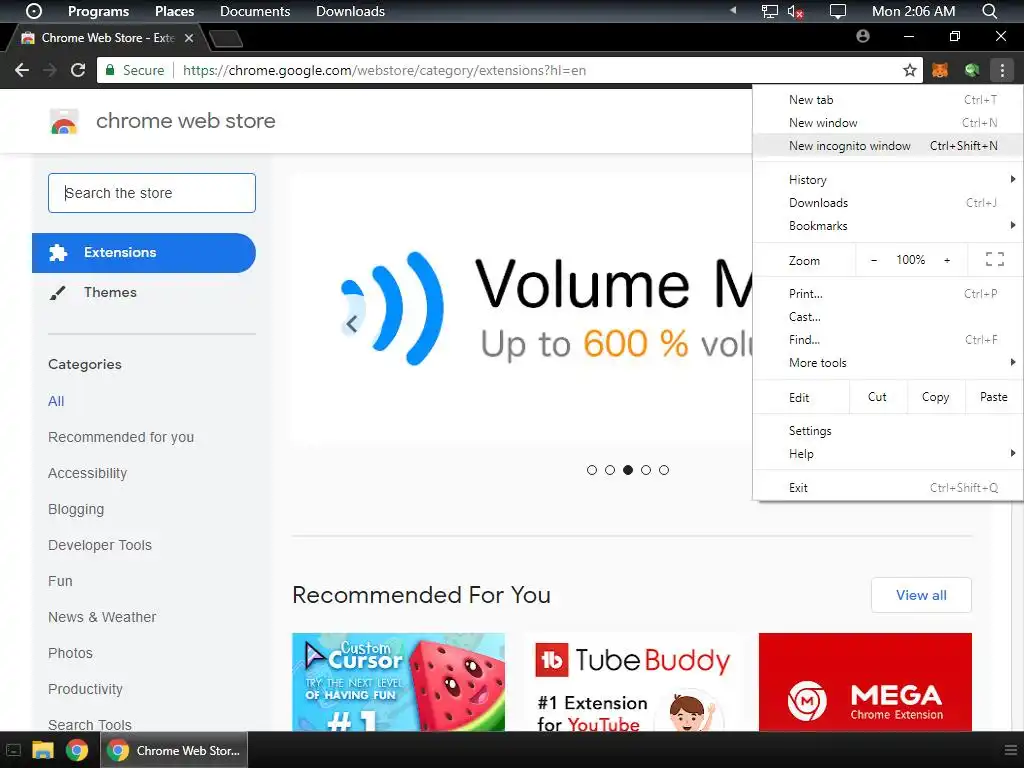Click the muted volume icon in system tray
1024x768 pixels.
[795, 11]
